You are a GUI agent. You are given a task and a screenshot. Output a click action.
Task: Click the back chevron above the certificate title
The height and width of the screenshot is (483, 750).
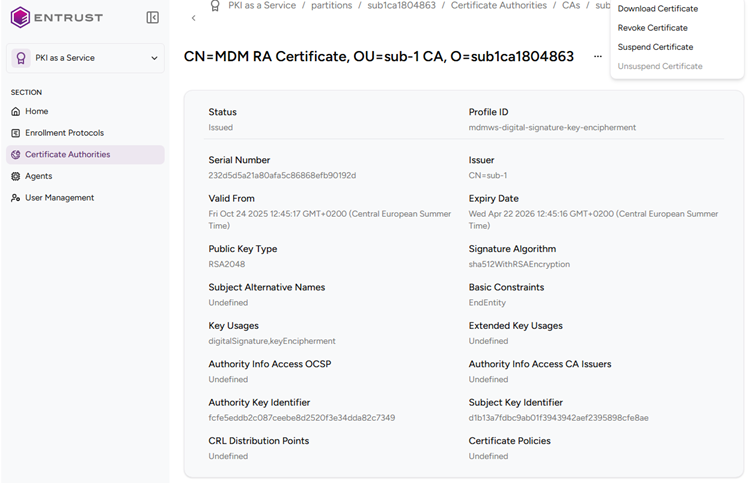pos(193,18)
